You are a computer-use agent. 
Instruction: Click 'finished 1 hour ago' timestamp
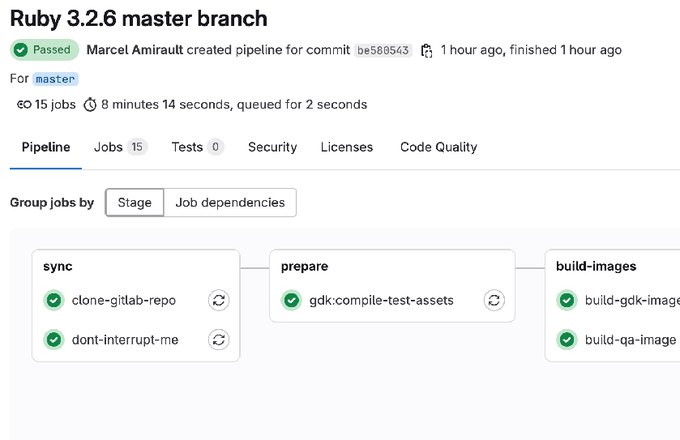pos(566,50)
